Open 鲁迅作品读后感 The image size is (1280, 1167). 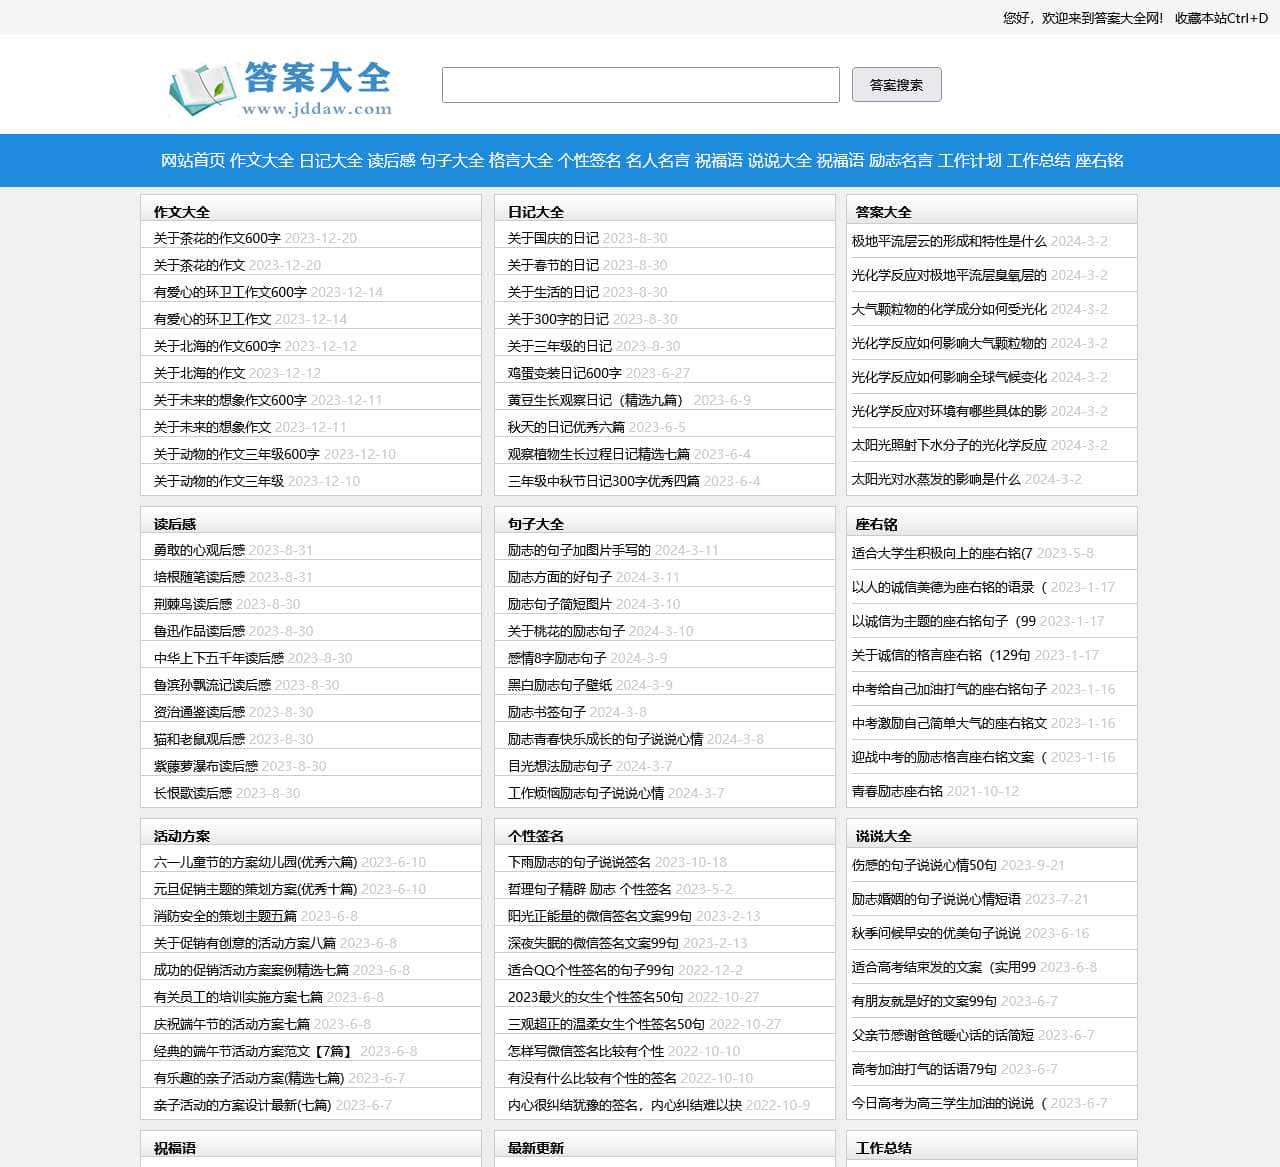pos(199,631)
